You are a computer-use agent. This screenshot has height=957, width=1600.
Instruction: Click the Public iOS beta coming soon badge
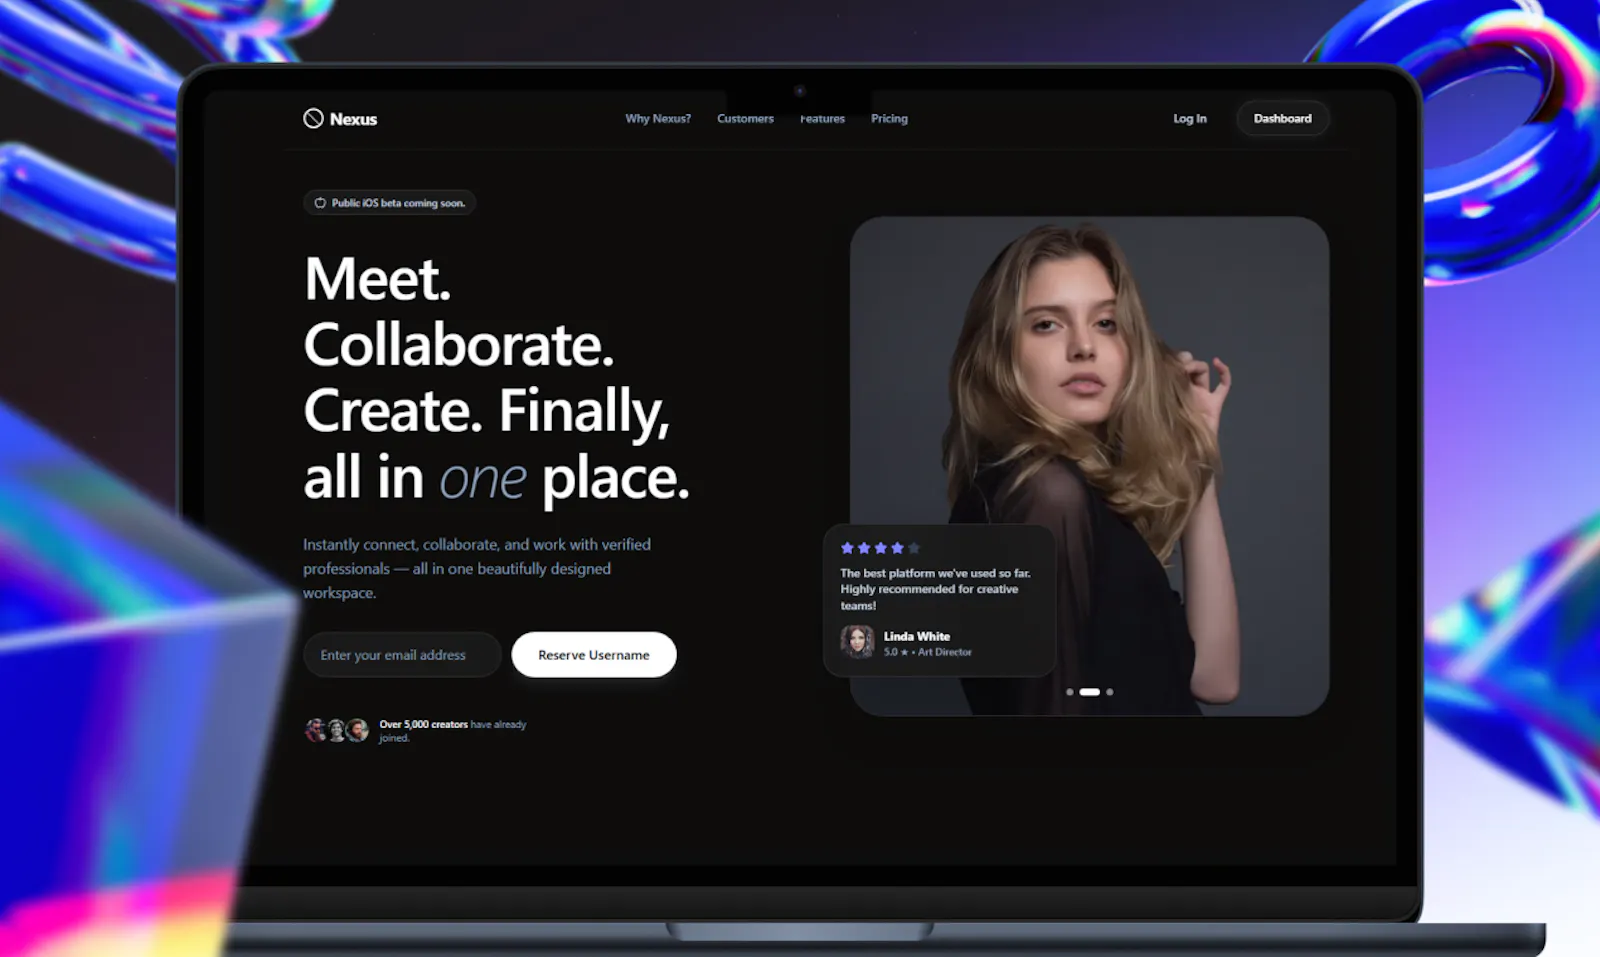coord(389,202)
